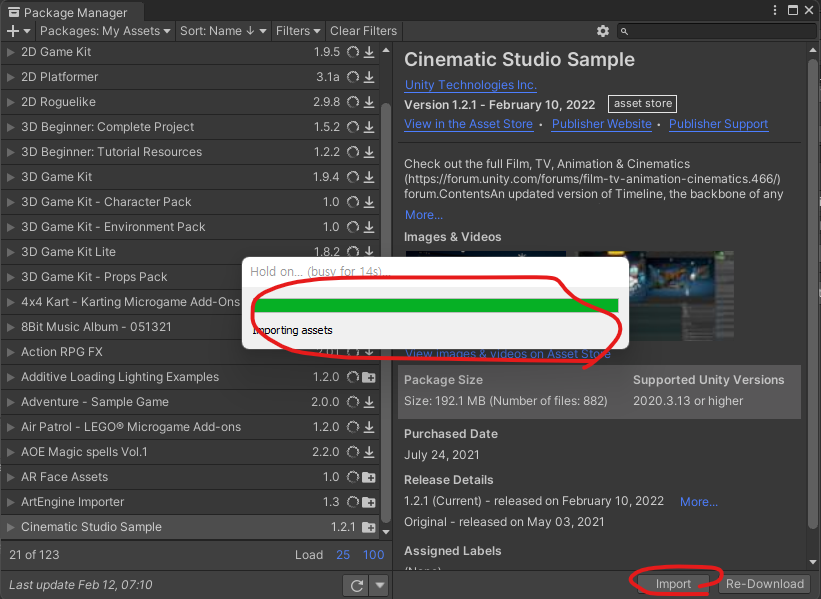The image size is (821, 599).
Task: Select the AOE Magic spells Vol.1 row
Action: tap(191, 452)
